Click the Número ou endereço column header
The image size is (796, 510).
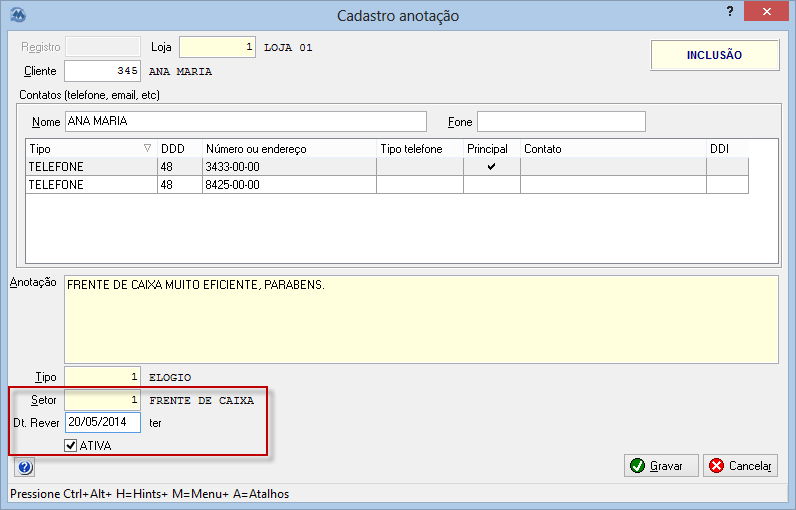coord(289,149)
